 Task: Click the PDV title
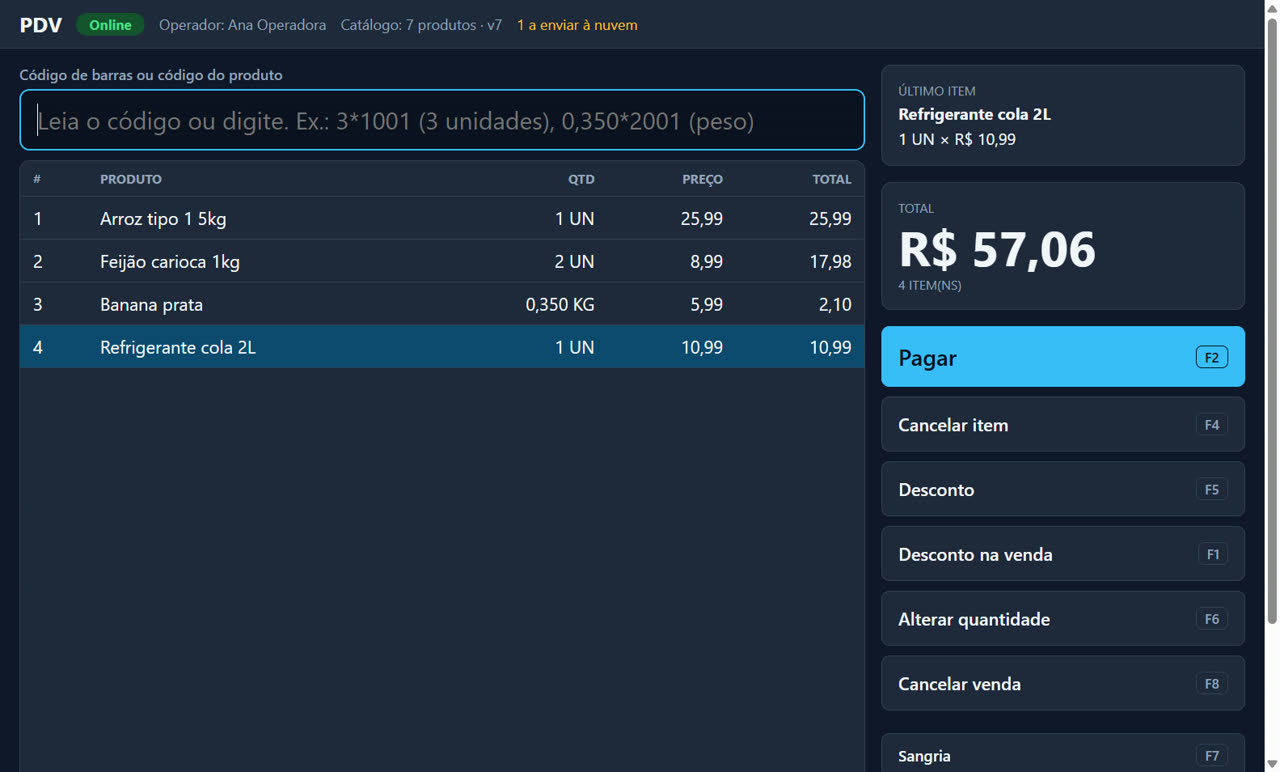pyautogui.click(x=41, y=25)
